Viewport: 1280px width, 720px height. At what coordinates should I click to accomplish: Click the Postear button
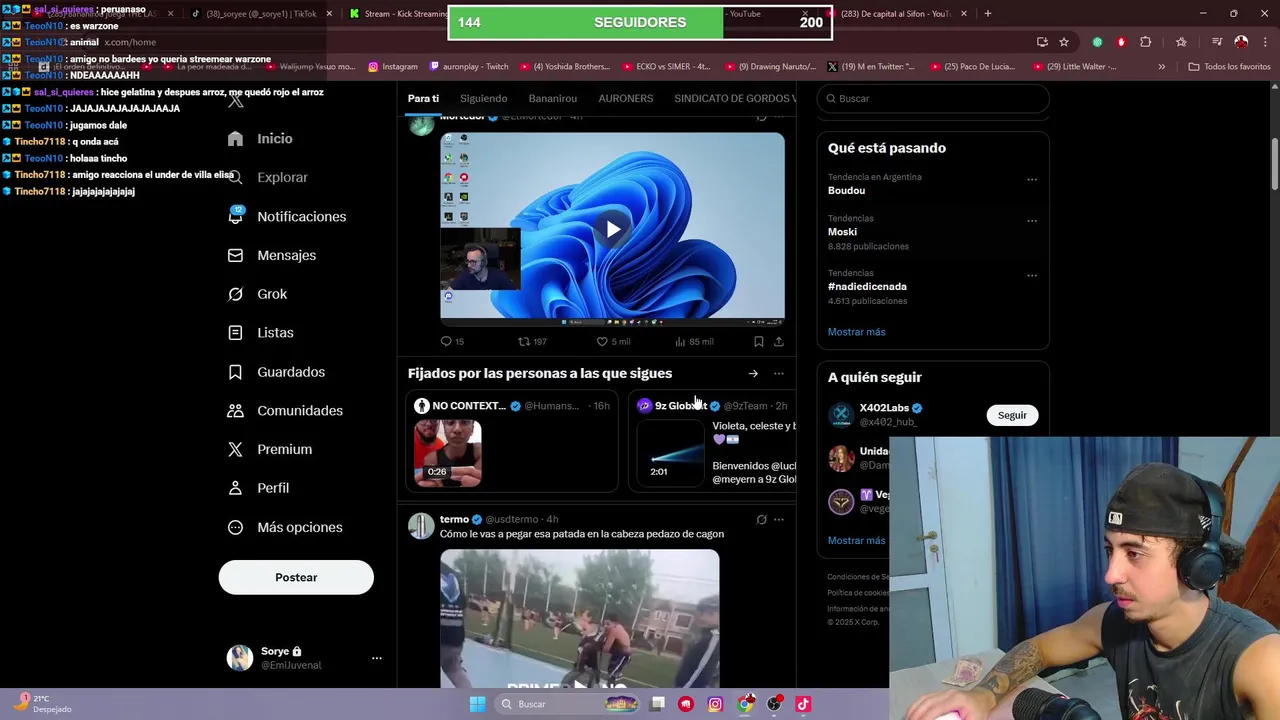coord(296,577)
